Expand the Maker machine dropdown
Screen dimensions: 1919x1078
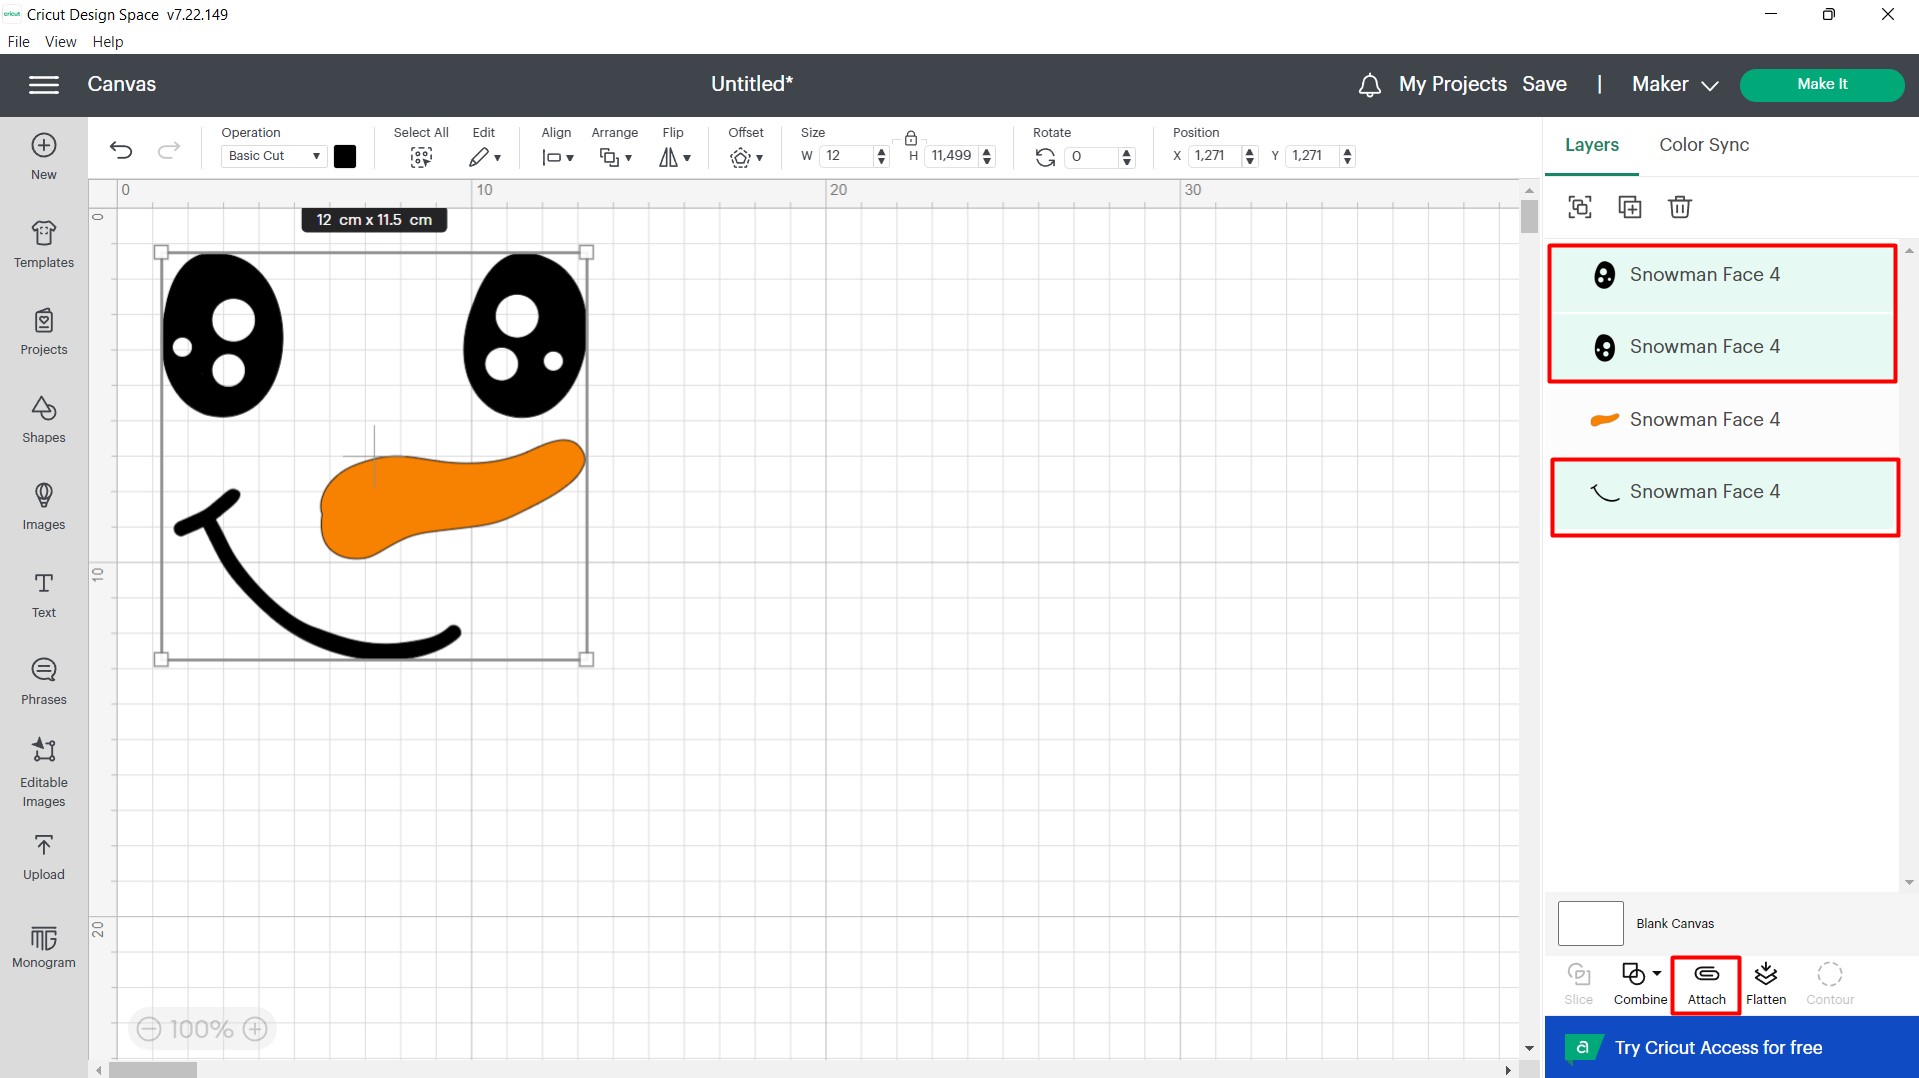tap(1675, 85)
